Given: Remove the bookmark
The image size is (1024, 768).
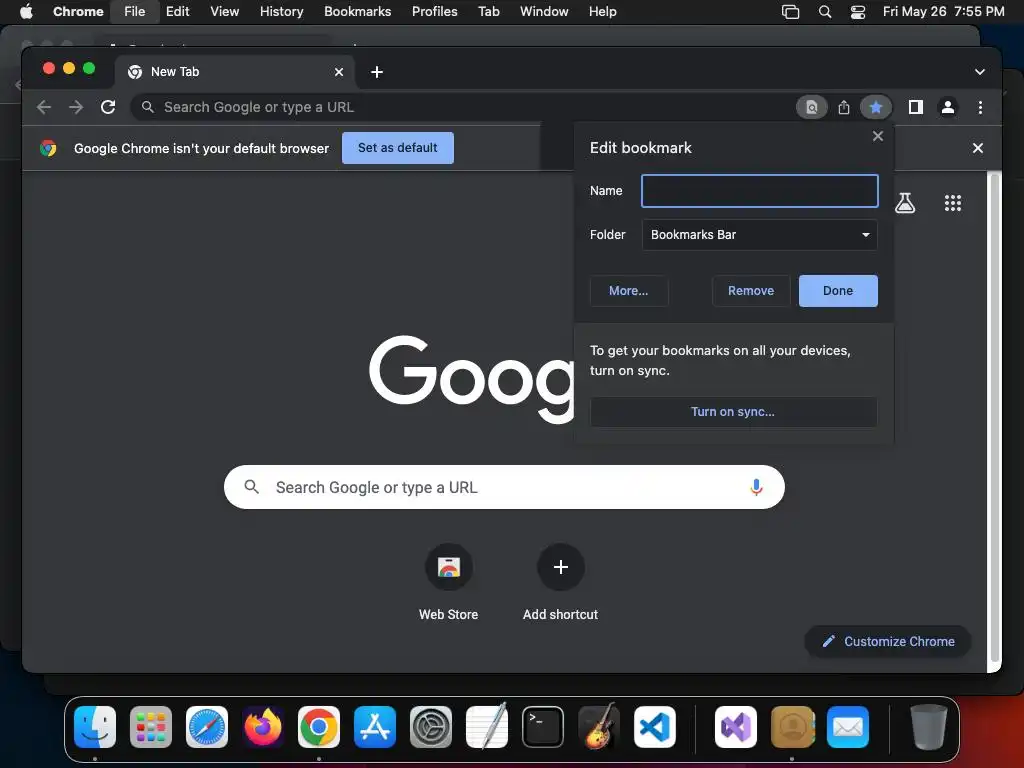Looking at the screenshot, I should [x=751, y=291].
